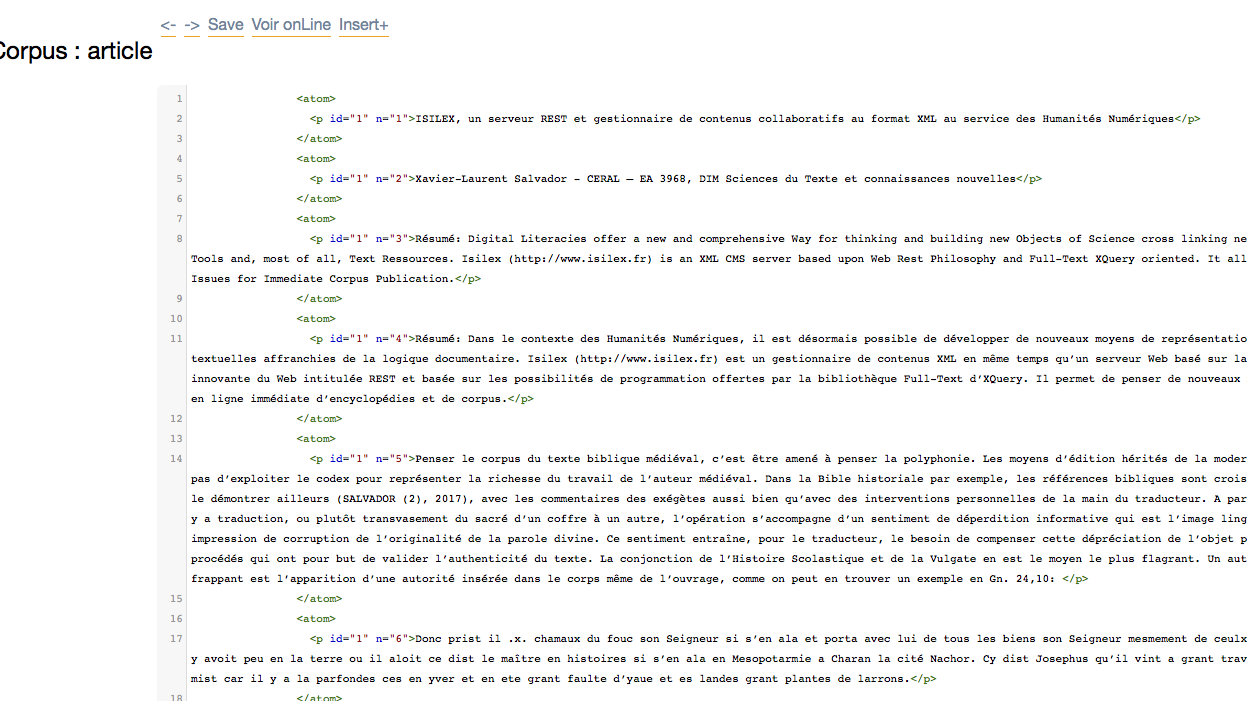
Task: Click the text "ISILEX, un serveur REST"
Action: coord(491,119)
